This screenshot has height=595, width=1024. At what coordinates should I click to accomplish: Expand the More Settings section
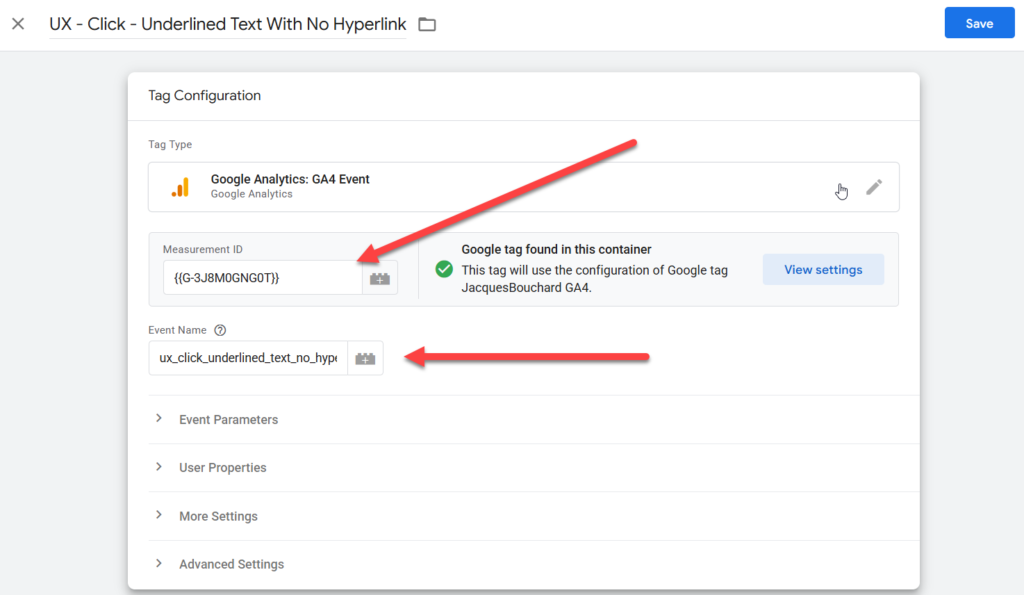218,516
